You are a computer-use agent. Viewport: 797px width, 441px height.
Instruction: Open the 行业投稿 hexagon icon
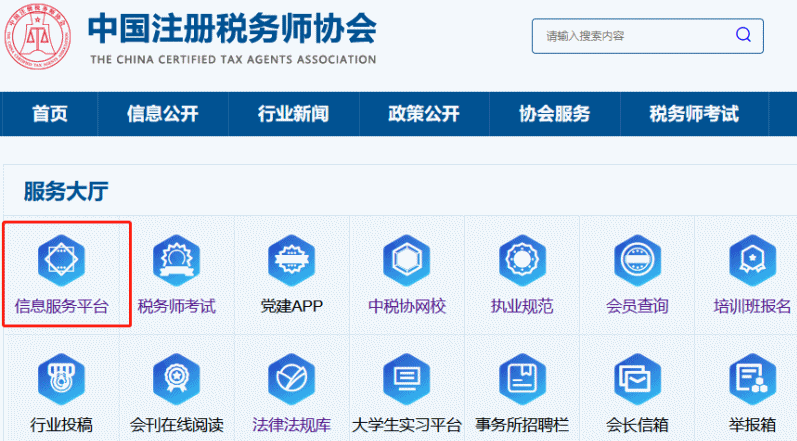62,379
